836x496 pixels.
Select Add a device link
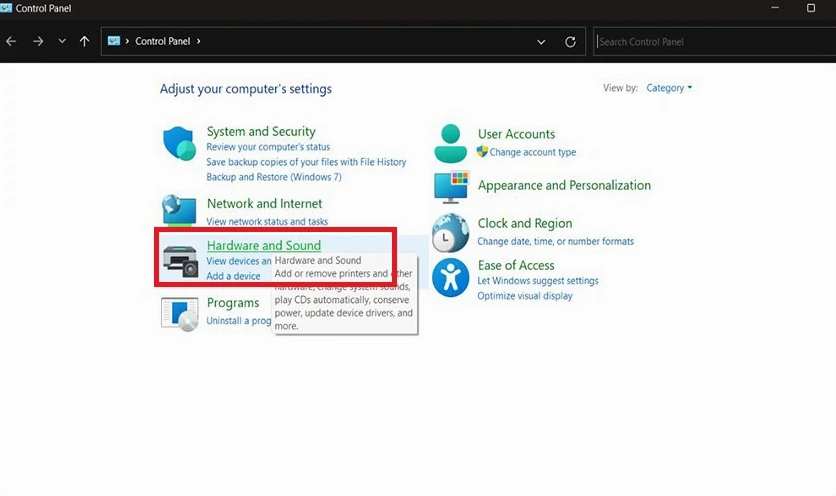[x=233, y=276]
